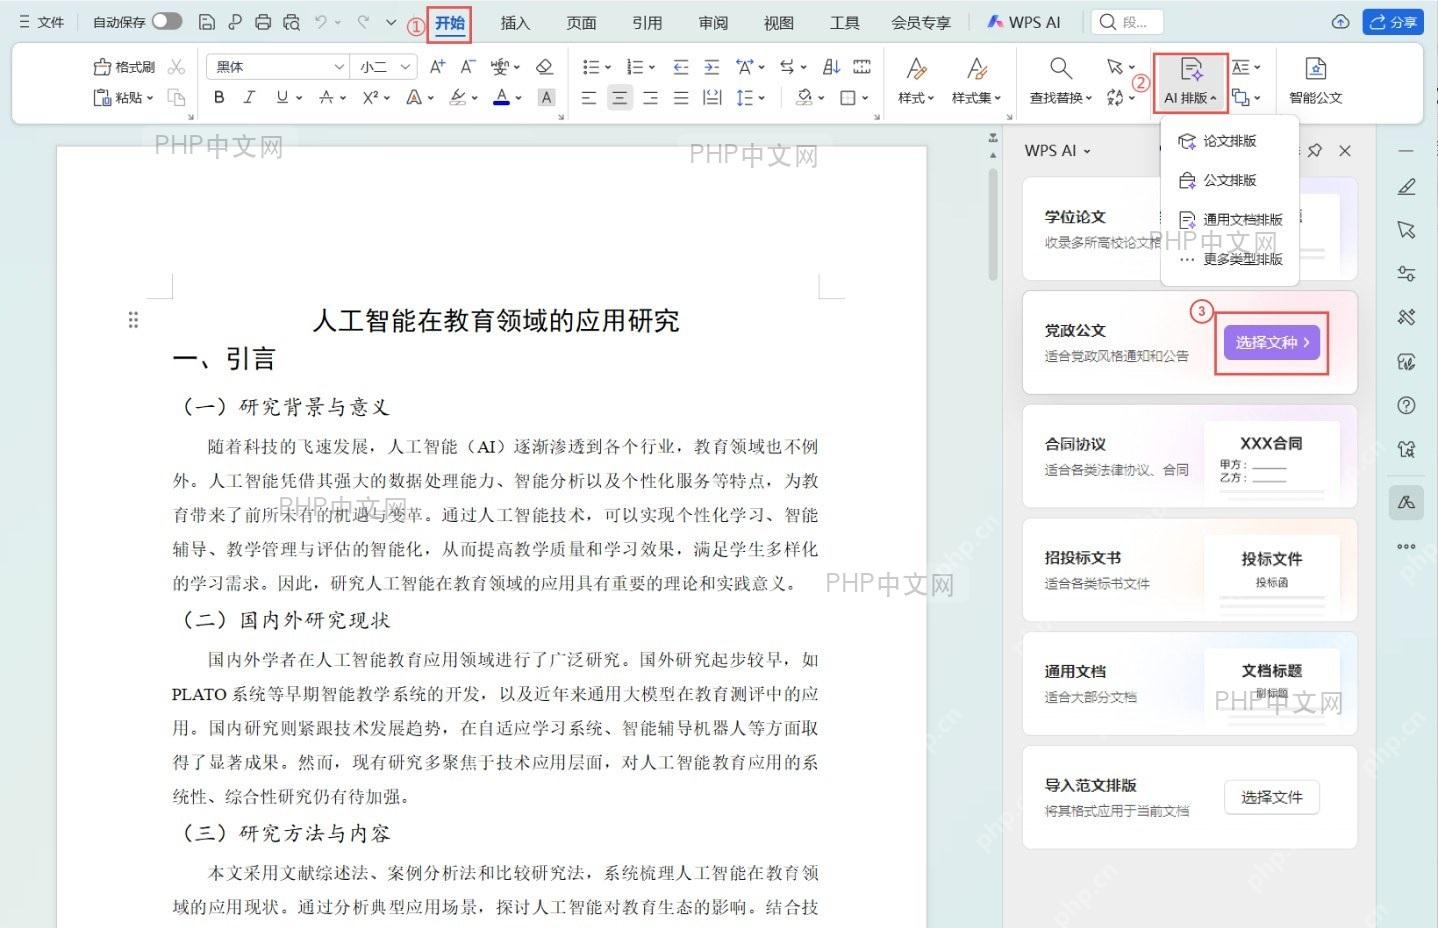Viewport: 1438px width, 928px height.
Task: Click the decrease indent icon
Action: click(x=681, y=67)
